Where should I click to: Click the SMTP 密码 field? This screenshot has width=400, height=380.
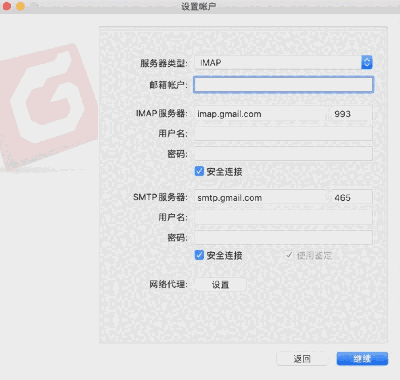pyautogui.click(x=283, y=238)
